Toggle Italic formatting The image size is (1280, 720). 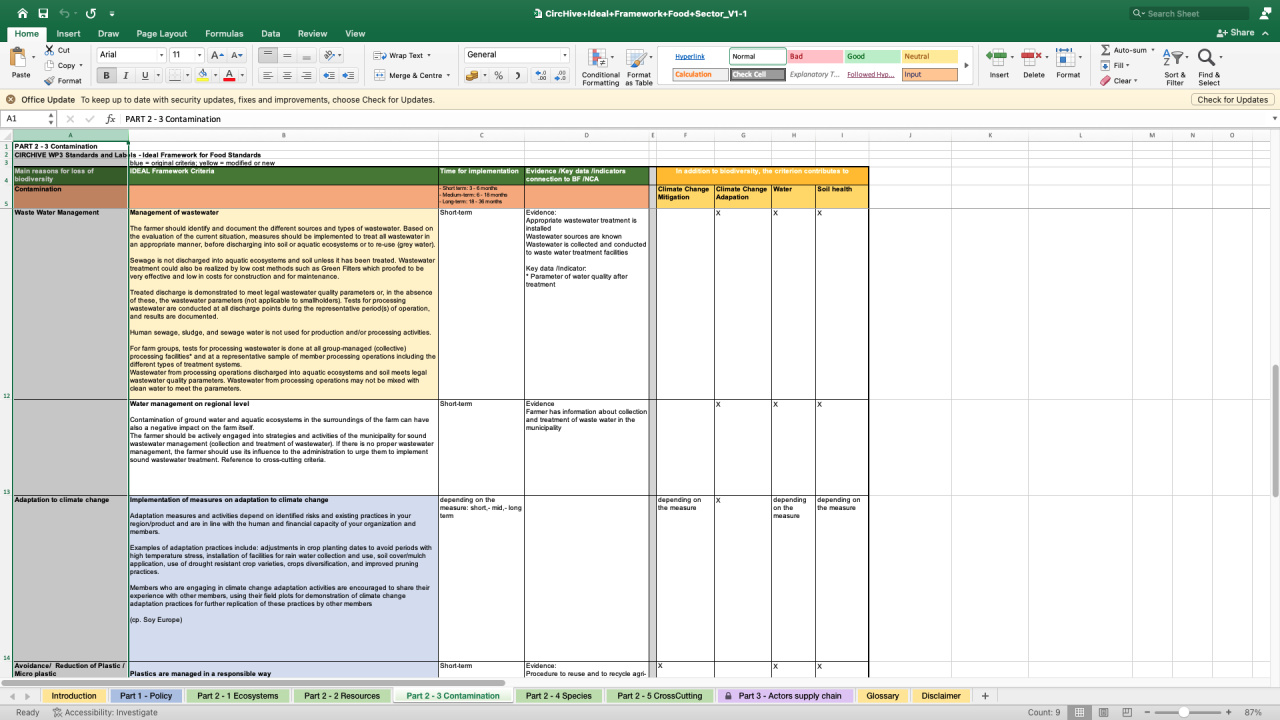pyautogui.click(x=125, y=75)
